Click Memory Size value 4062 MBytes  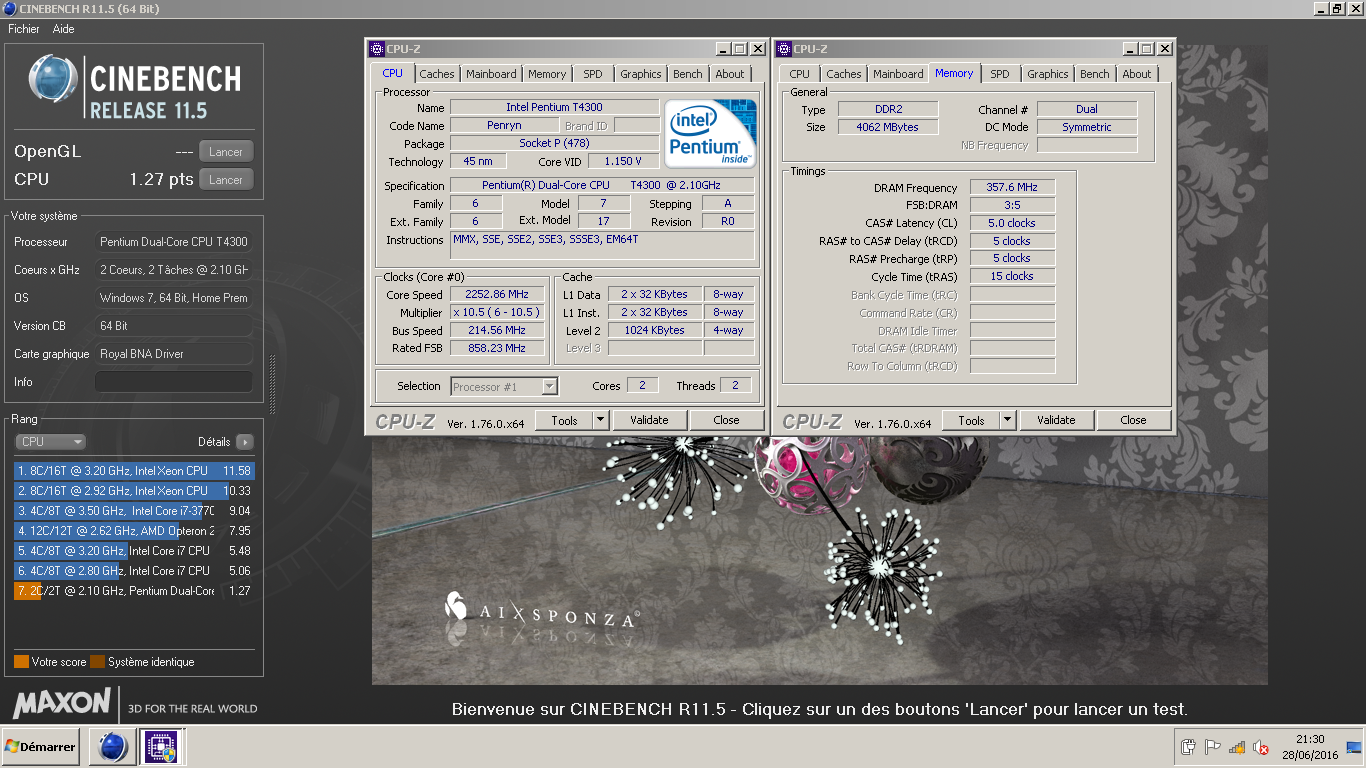click(x=887, y=127)
